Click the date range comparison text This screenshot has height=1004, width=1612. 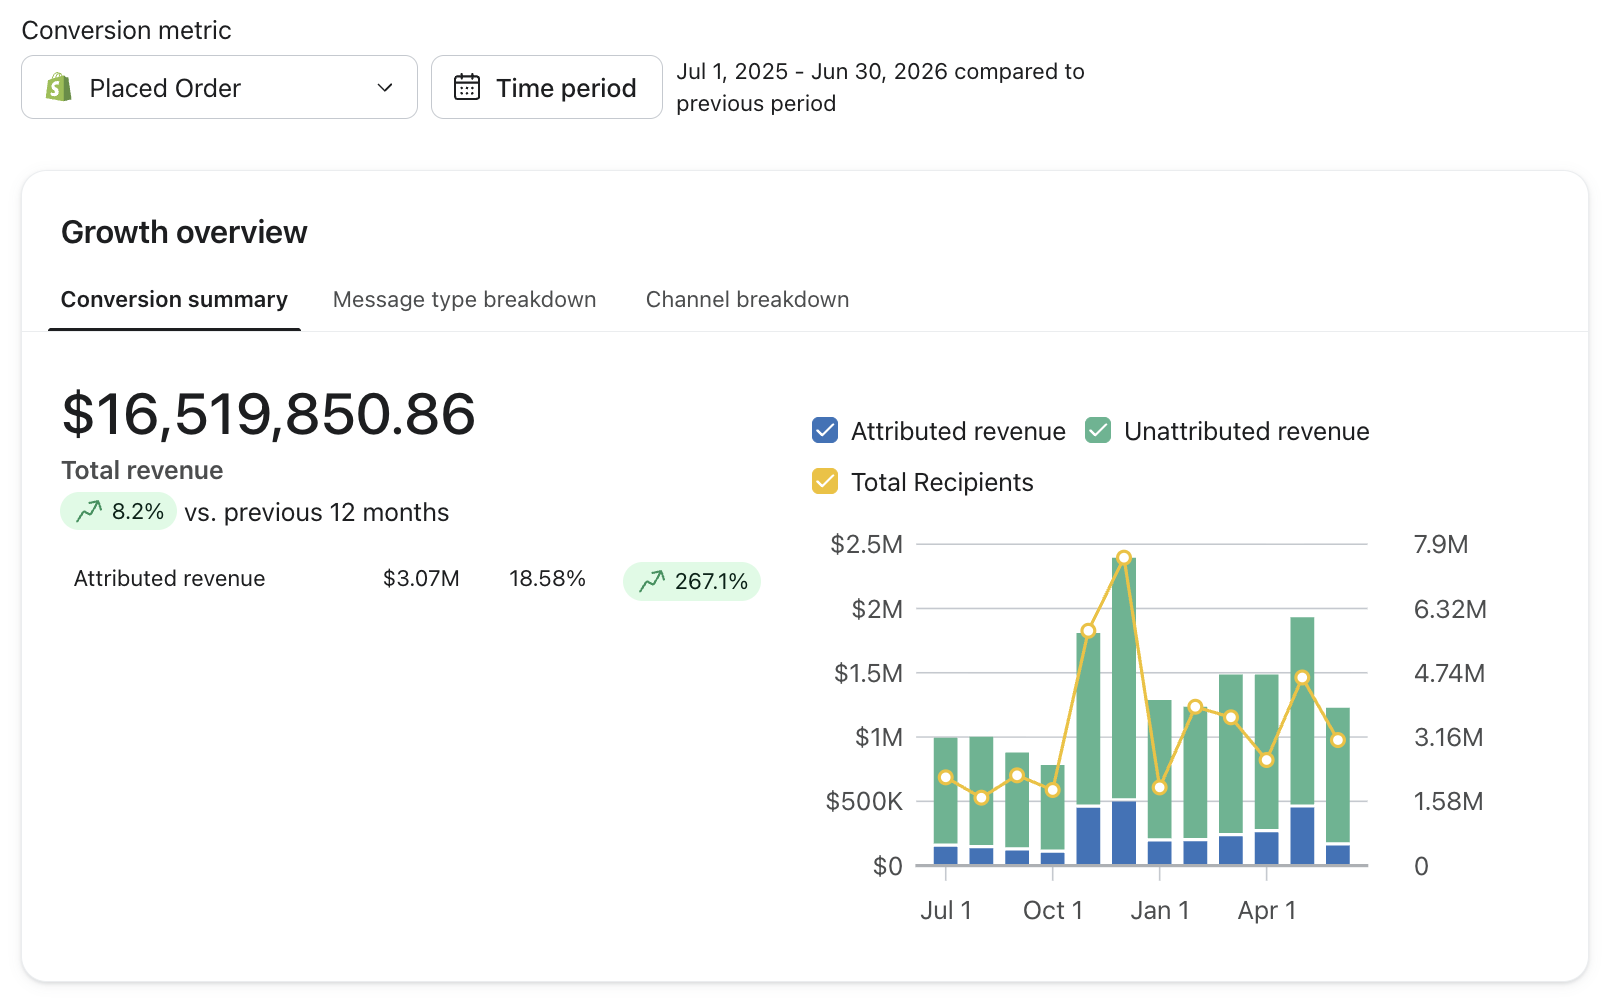click(x=880, y=87)
